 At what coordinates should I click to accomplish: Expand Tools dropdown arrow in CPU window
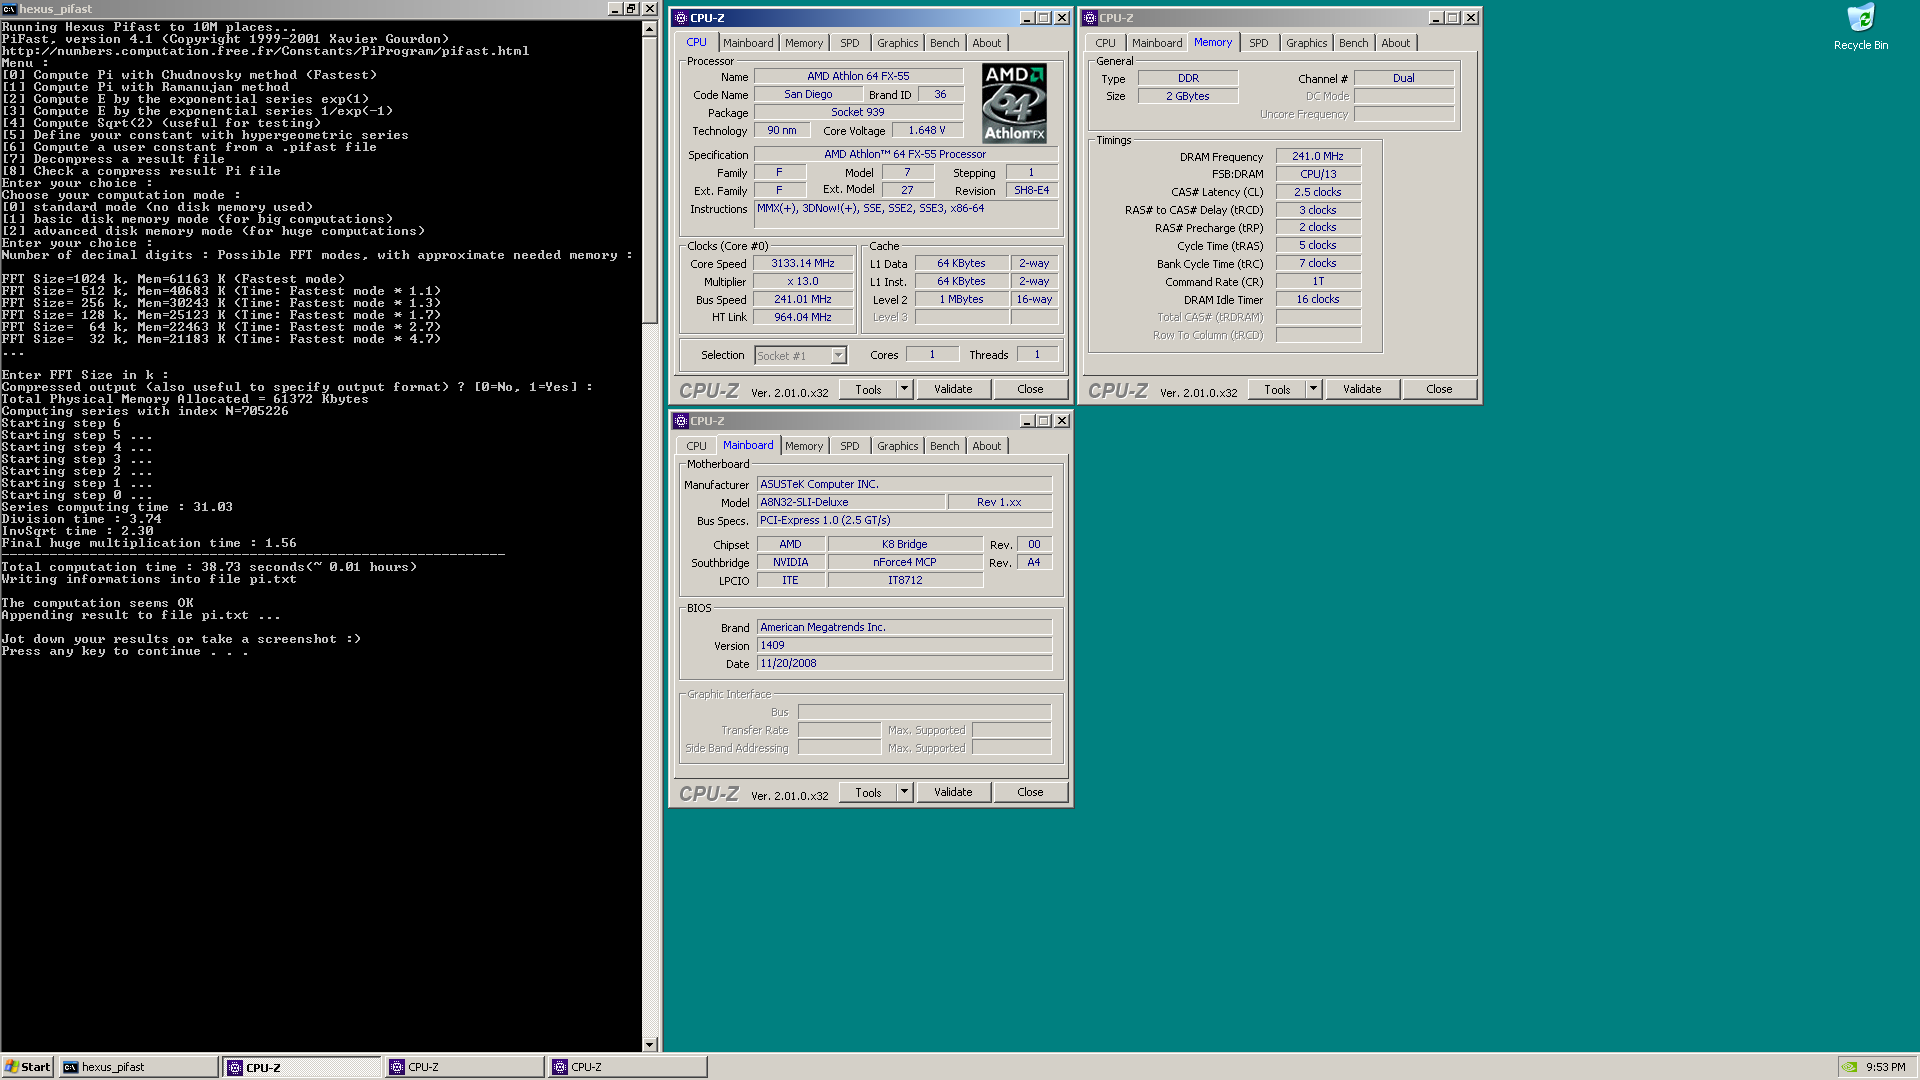pyautogui.click(x=904, y=389)
